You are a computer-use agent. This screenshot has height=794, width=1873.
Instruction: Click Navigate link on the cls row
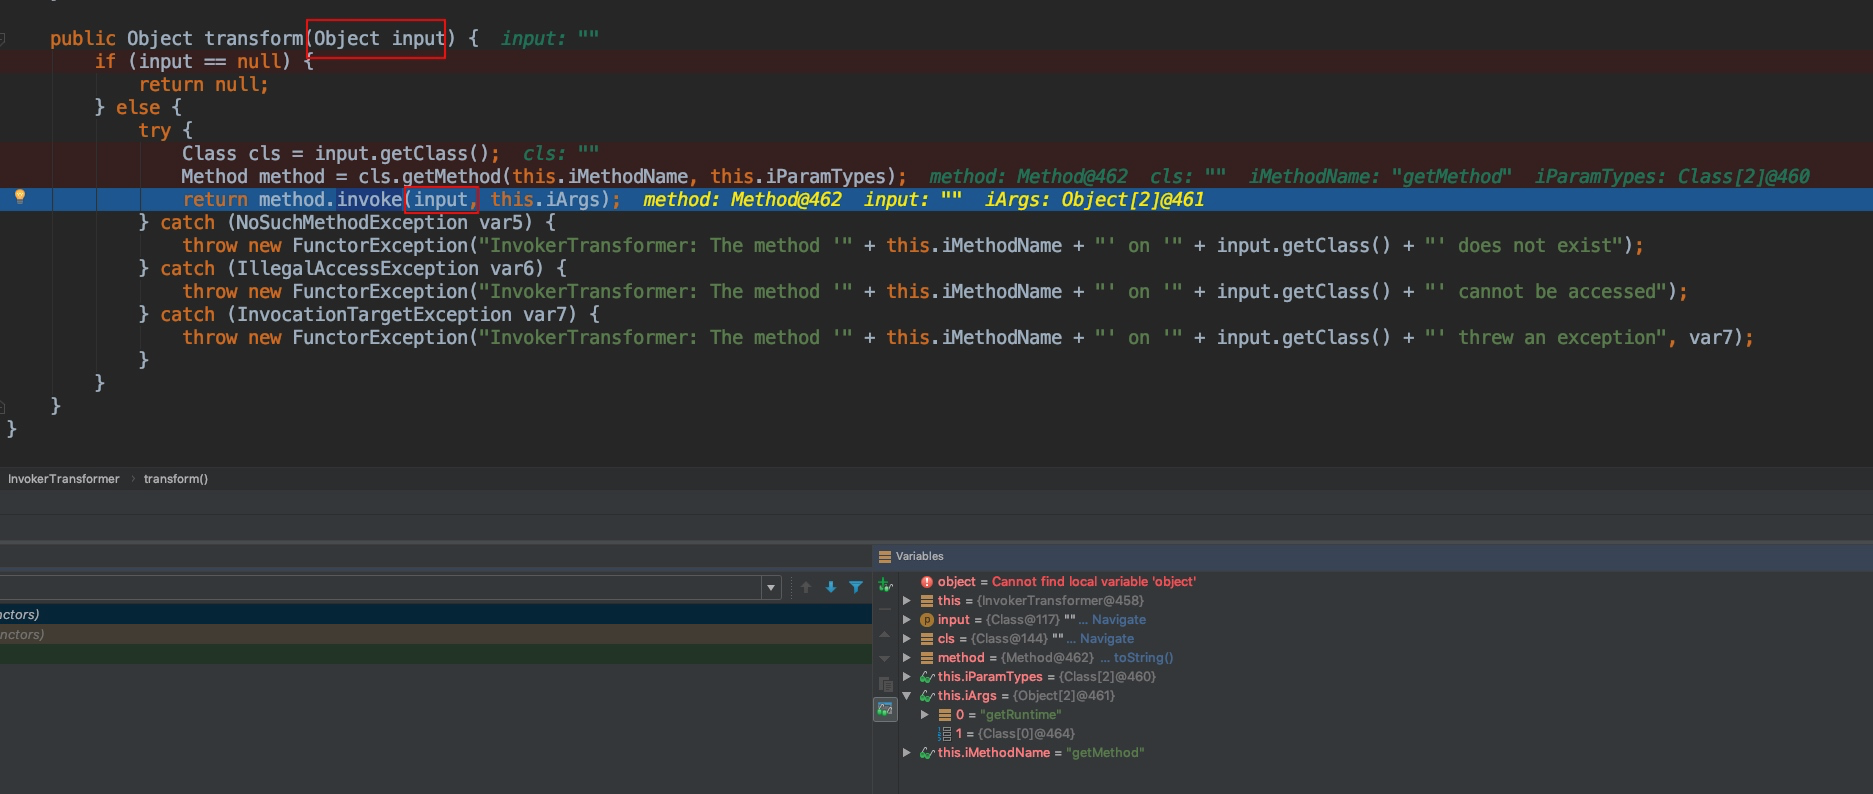[1106, 639]
